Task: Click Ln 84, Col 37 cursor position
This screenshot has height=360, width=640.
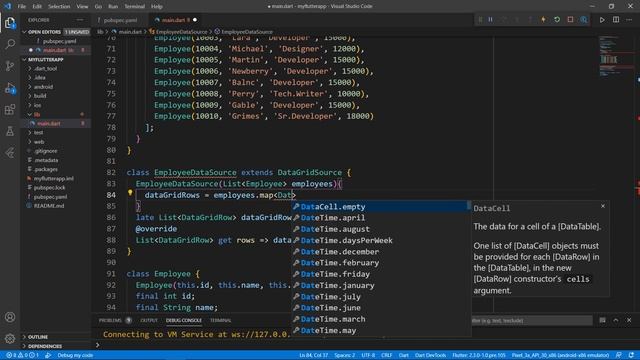Action: tap(313, 355)
